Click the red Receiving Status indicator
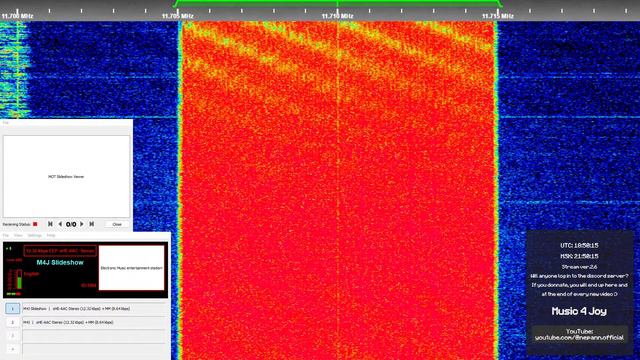 pos(35,224)
